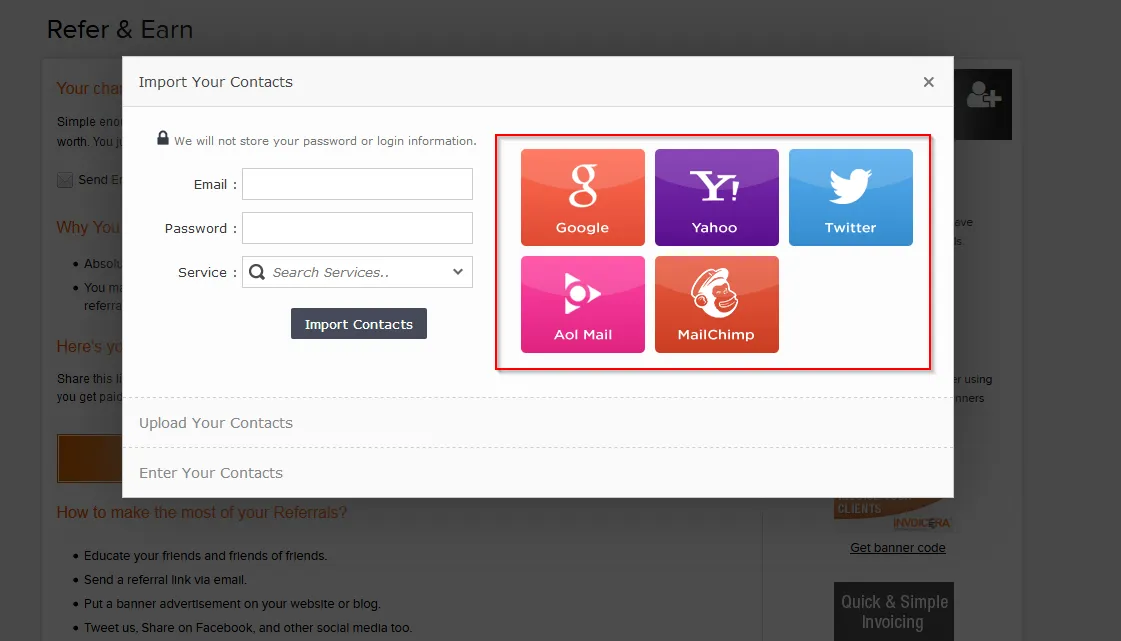The image size is (1121, 641).
Task: Open the Get banner code link
Action: (898, 547)
